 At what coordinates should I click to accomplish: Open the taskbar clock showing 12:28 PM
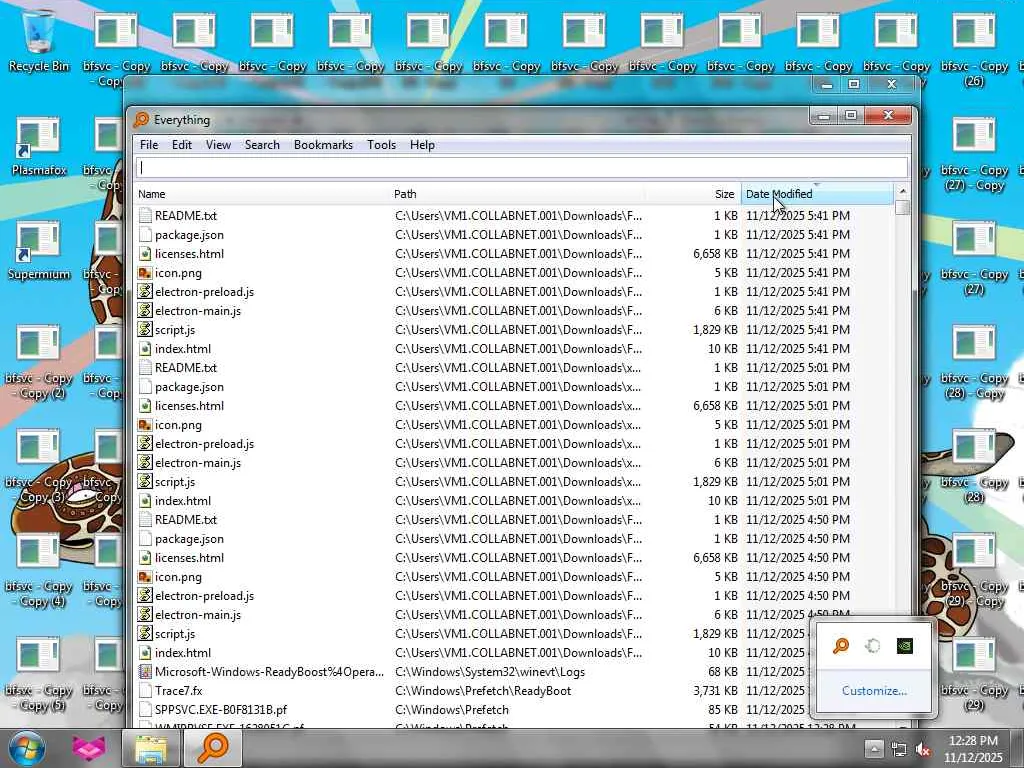tap(972, 749)
